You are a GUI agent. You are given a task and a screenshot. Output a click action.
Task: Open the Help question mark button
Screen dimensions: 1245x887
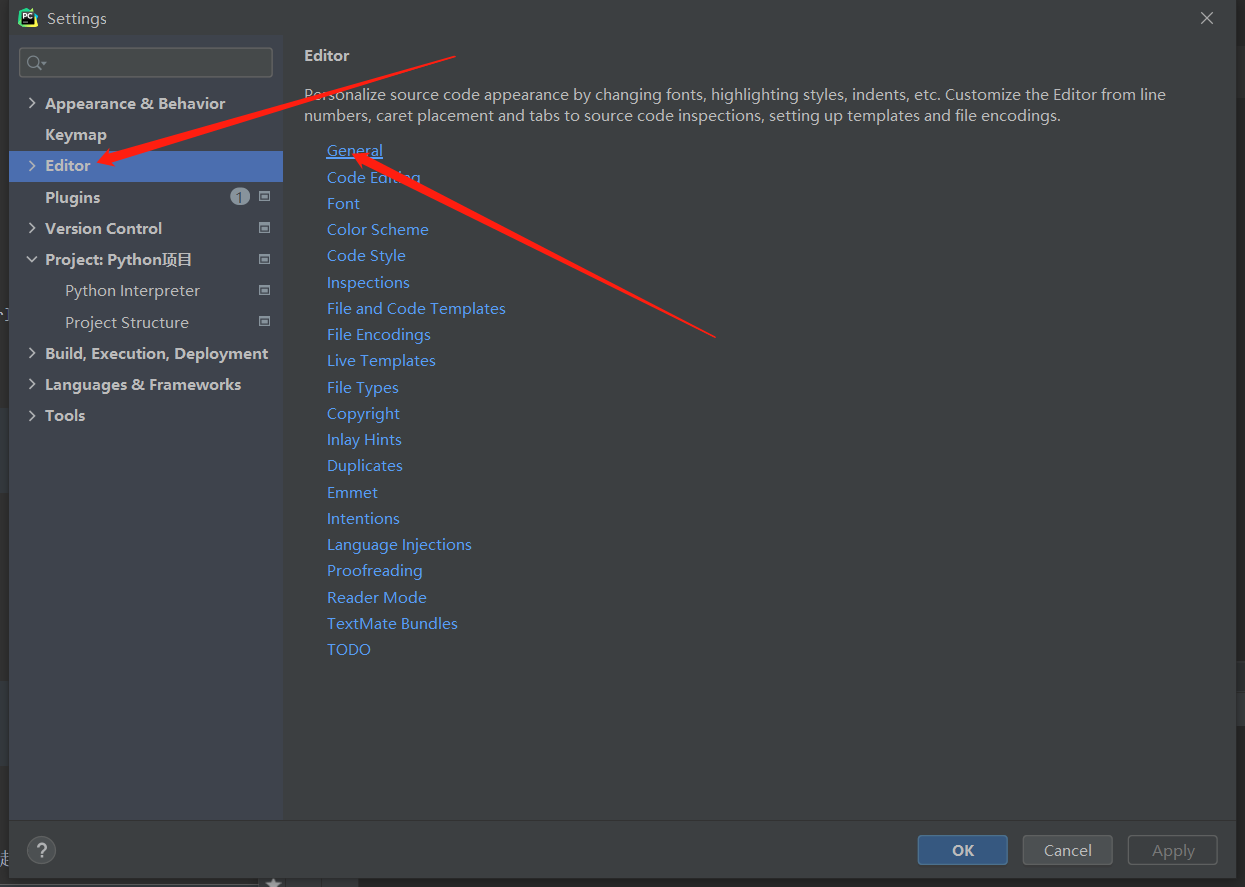click(41, 851)
